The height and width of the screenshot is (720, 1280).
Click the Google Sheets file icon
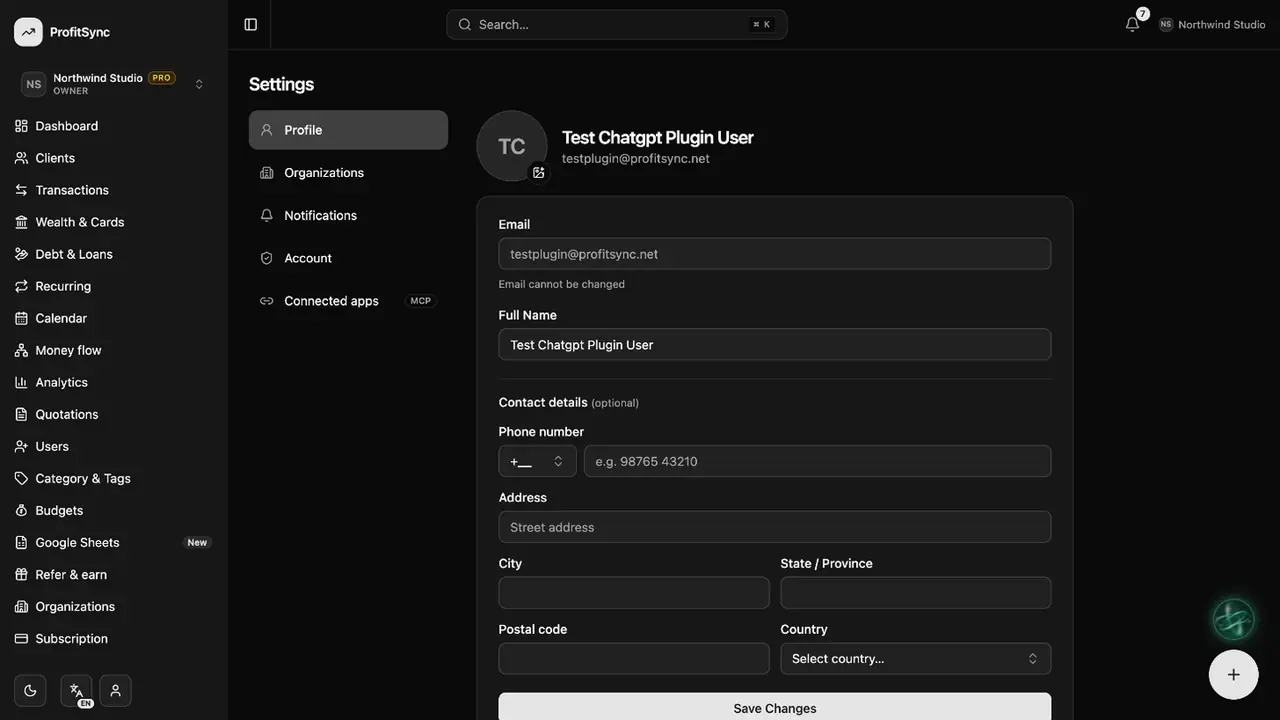[21, 542]
